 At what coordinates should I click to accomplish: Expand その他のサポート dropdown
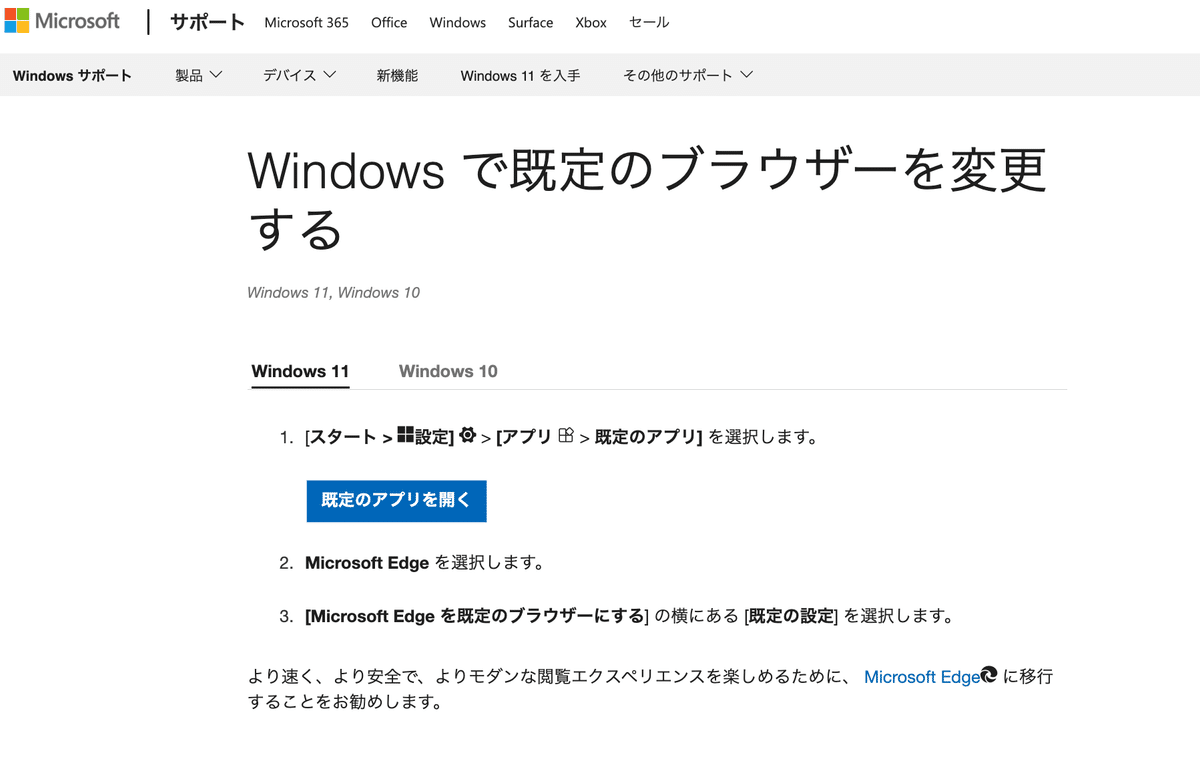point(687,75)
